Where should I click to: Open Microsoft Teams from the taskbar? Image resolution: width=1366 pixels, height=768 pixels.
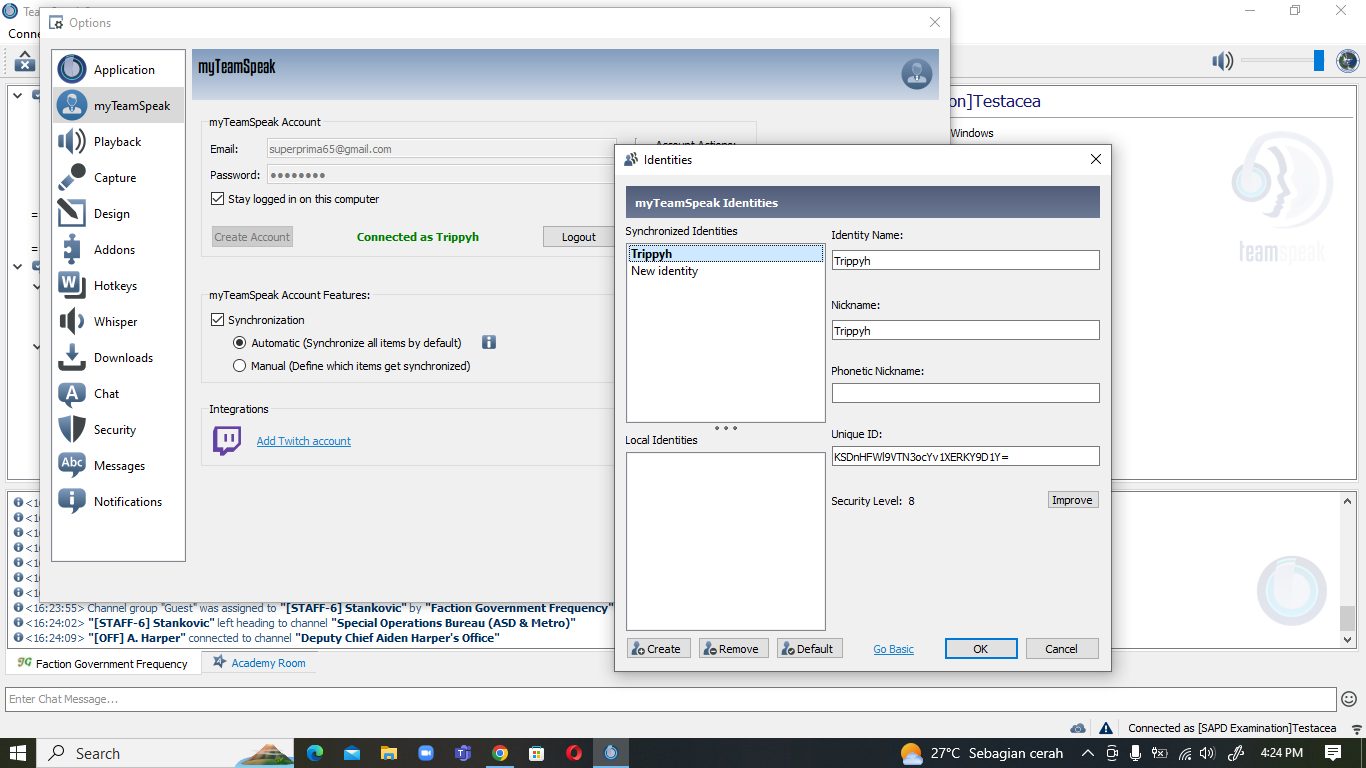[463, 753]
